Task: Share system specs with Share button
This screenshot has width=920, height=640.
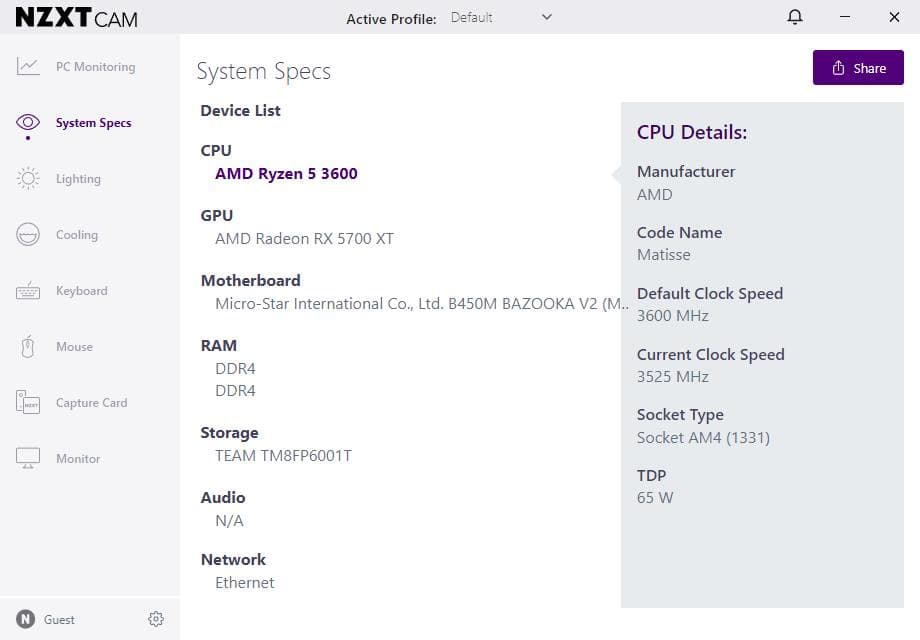Action: [x=858, y=67]
